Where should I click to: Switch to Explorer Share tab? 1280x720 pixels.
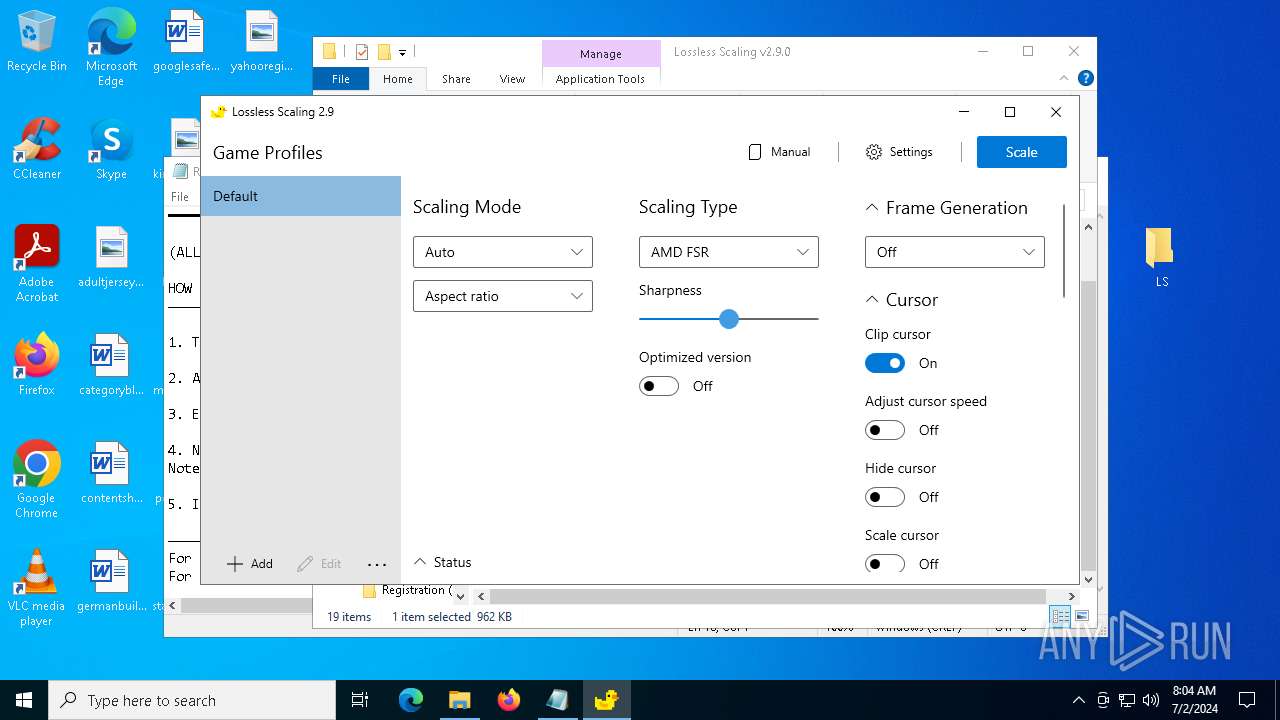click(456, 79)
